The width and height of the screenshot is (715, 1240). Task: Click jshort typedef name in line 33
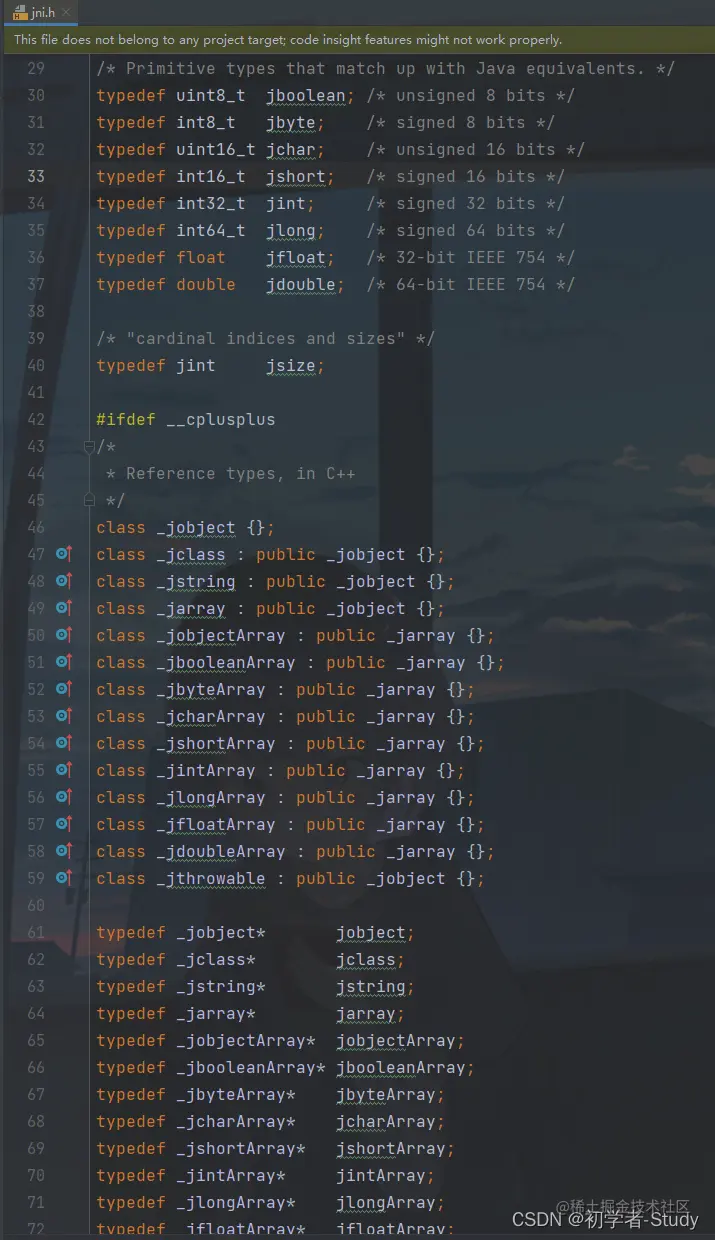coord(296,177)
